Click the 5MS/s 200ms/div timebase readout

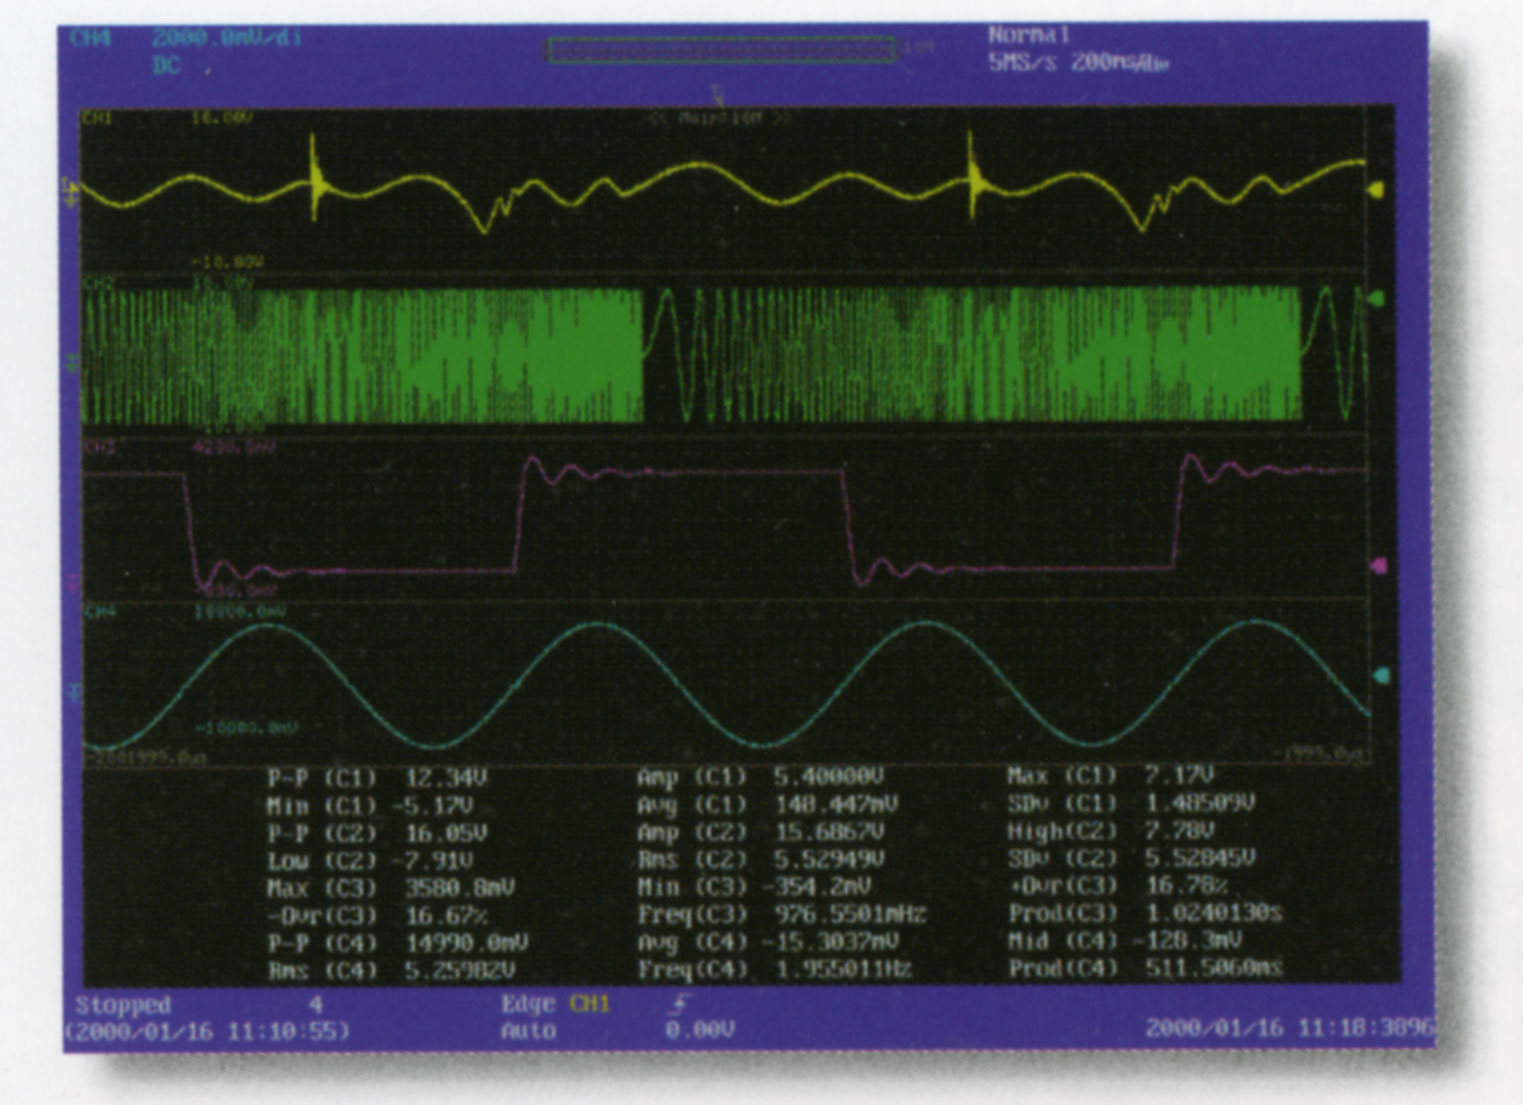coord(1078,63)
